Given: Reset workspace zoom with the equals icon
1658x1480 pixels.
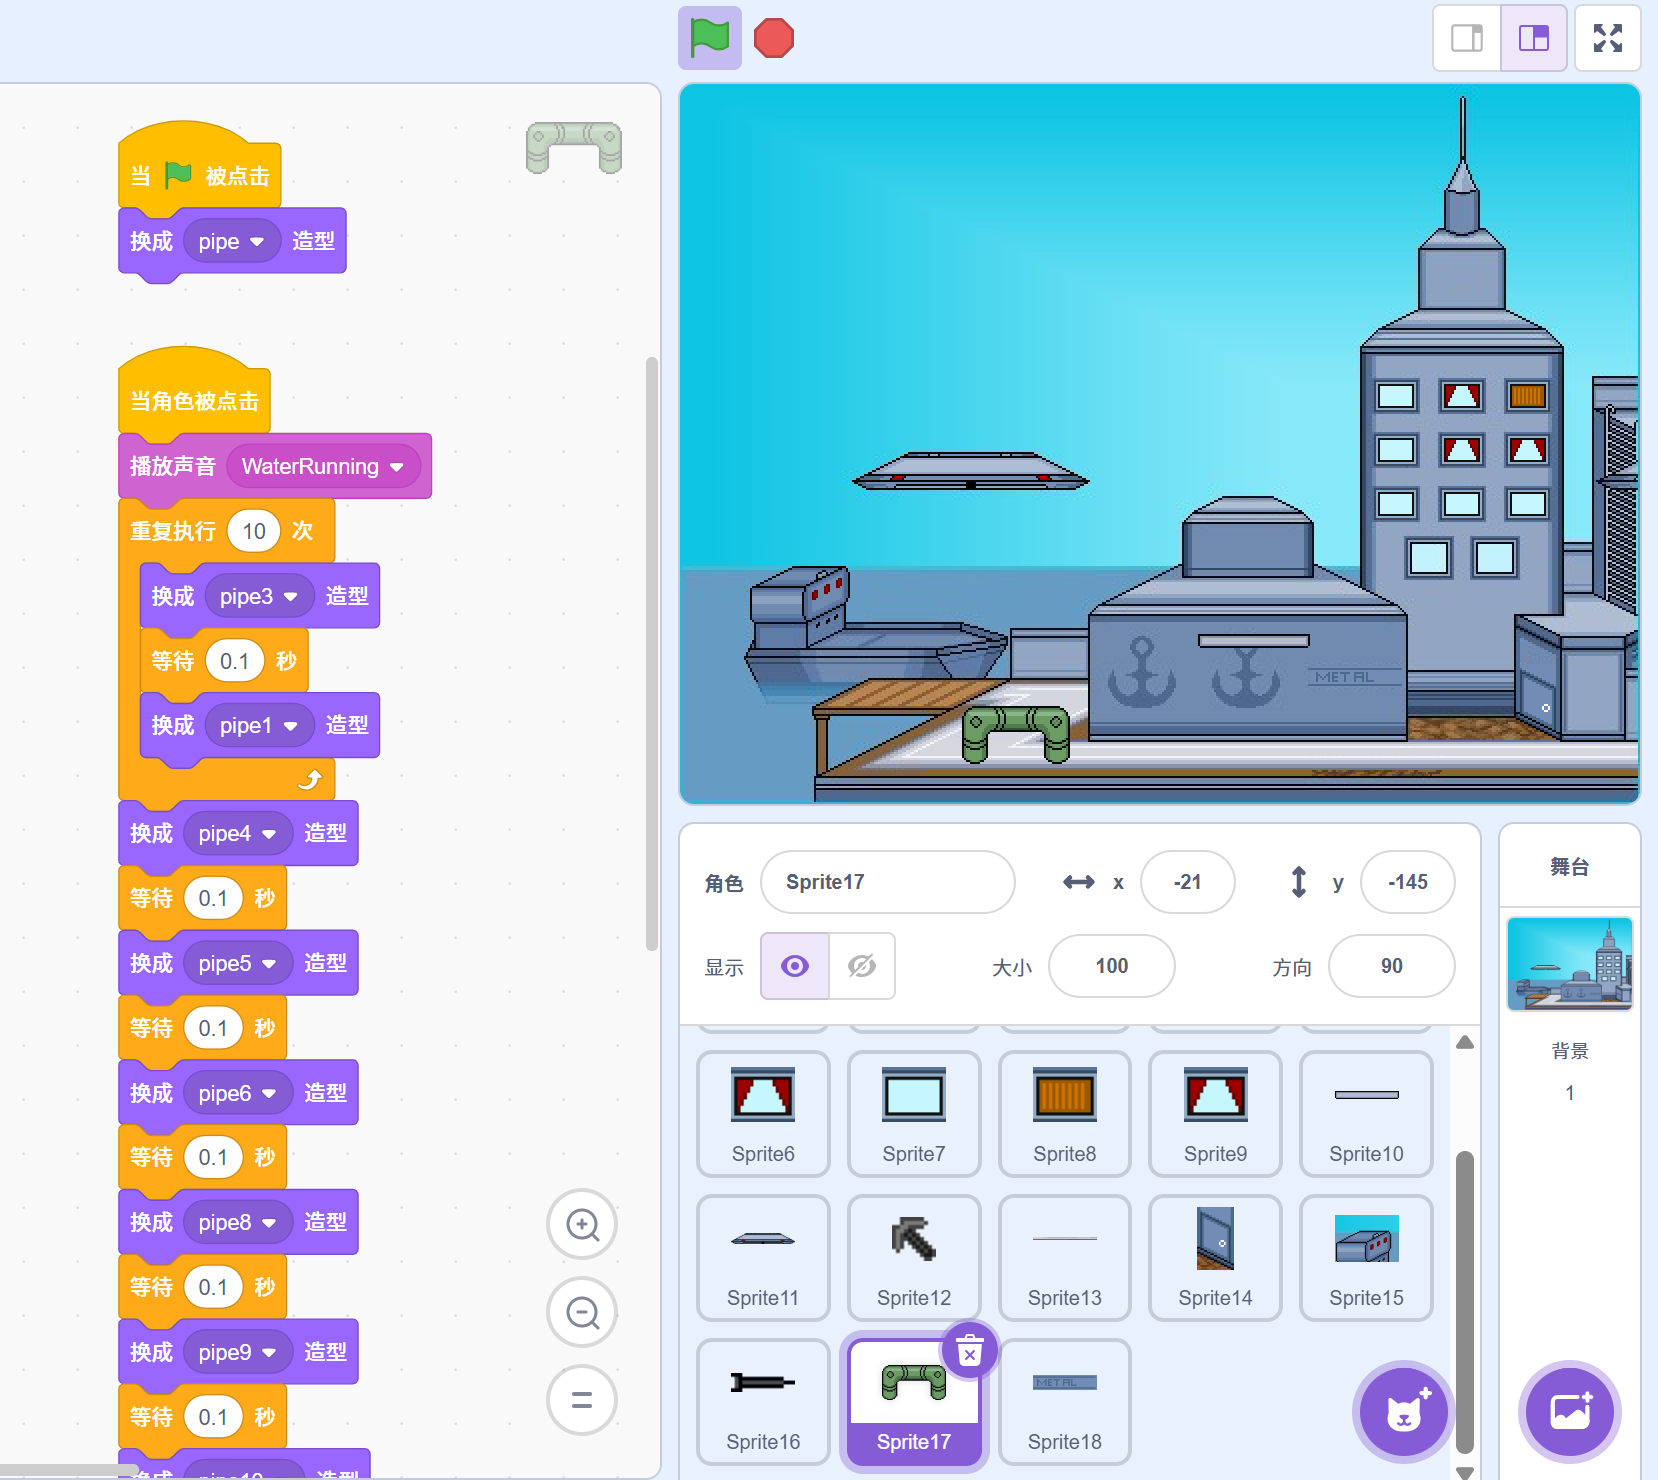Looking at the screenshot, I should [582, 1400].
